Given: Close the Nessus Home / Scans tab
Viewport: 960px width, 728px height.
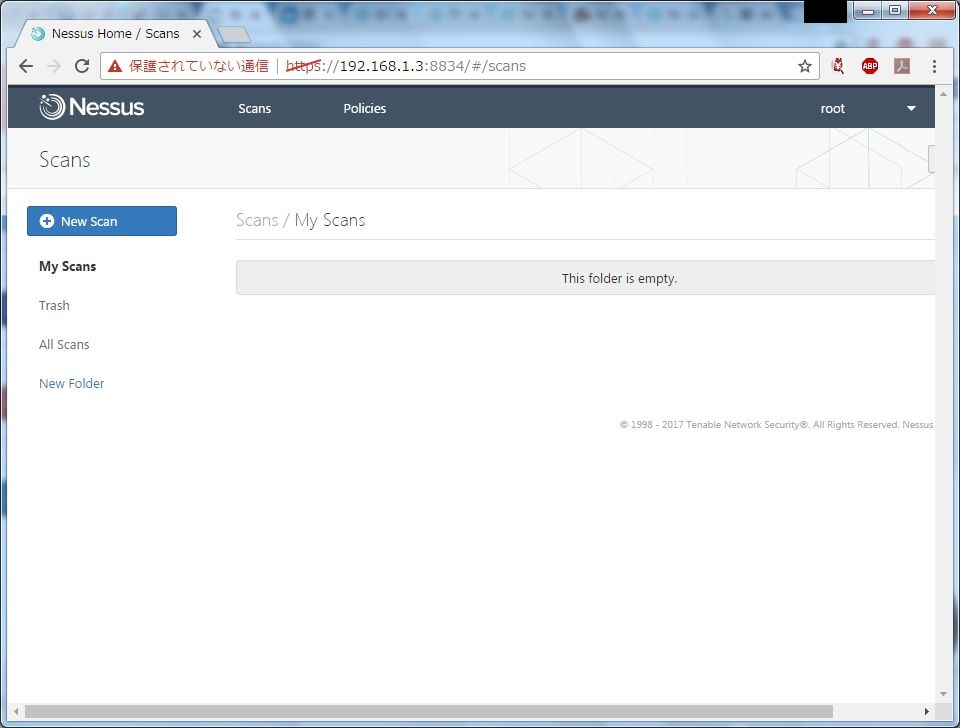Looking at the screenshot, I should tap(197, 34).
